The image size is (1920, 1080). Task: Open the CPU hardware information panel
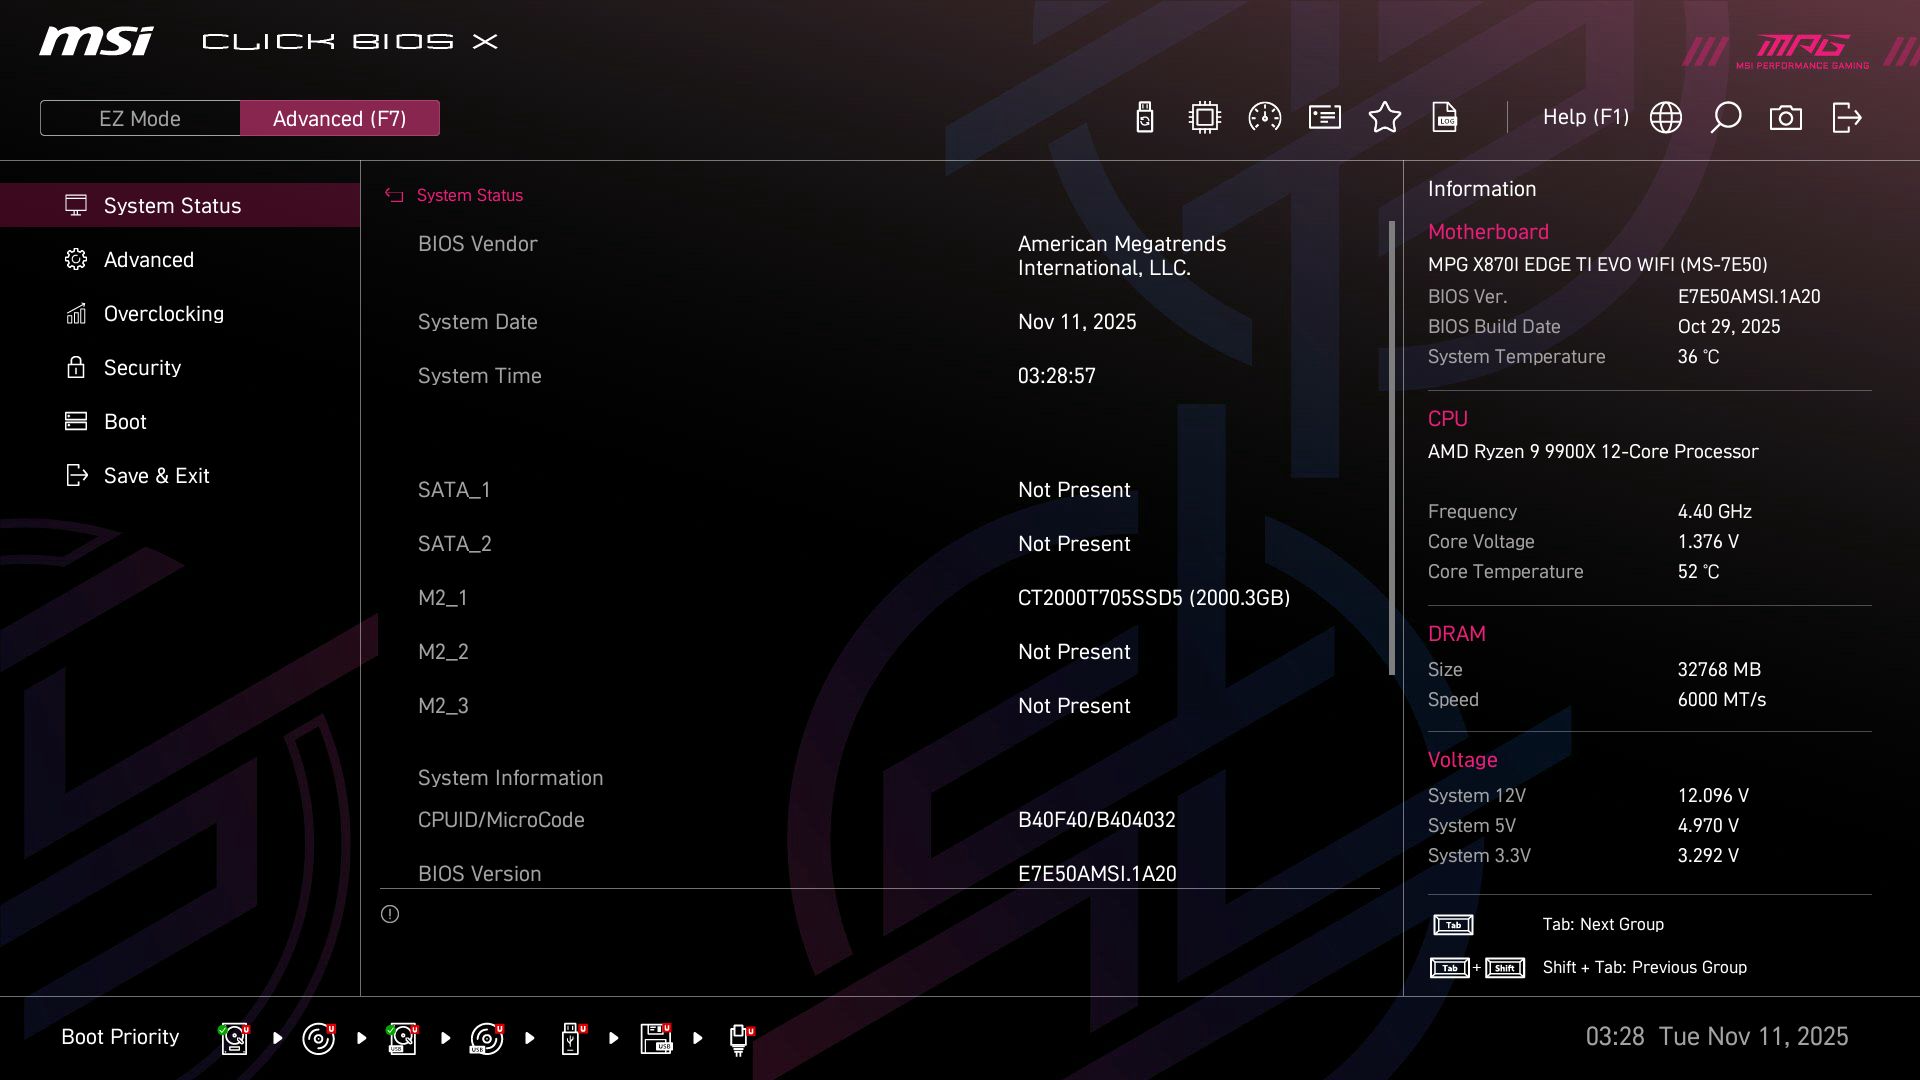pyautogui.click(x=1204, y=117)
